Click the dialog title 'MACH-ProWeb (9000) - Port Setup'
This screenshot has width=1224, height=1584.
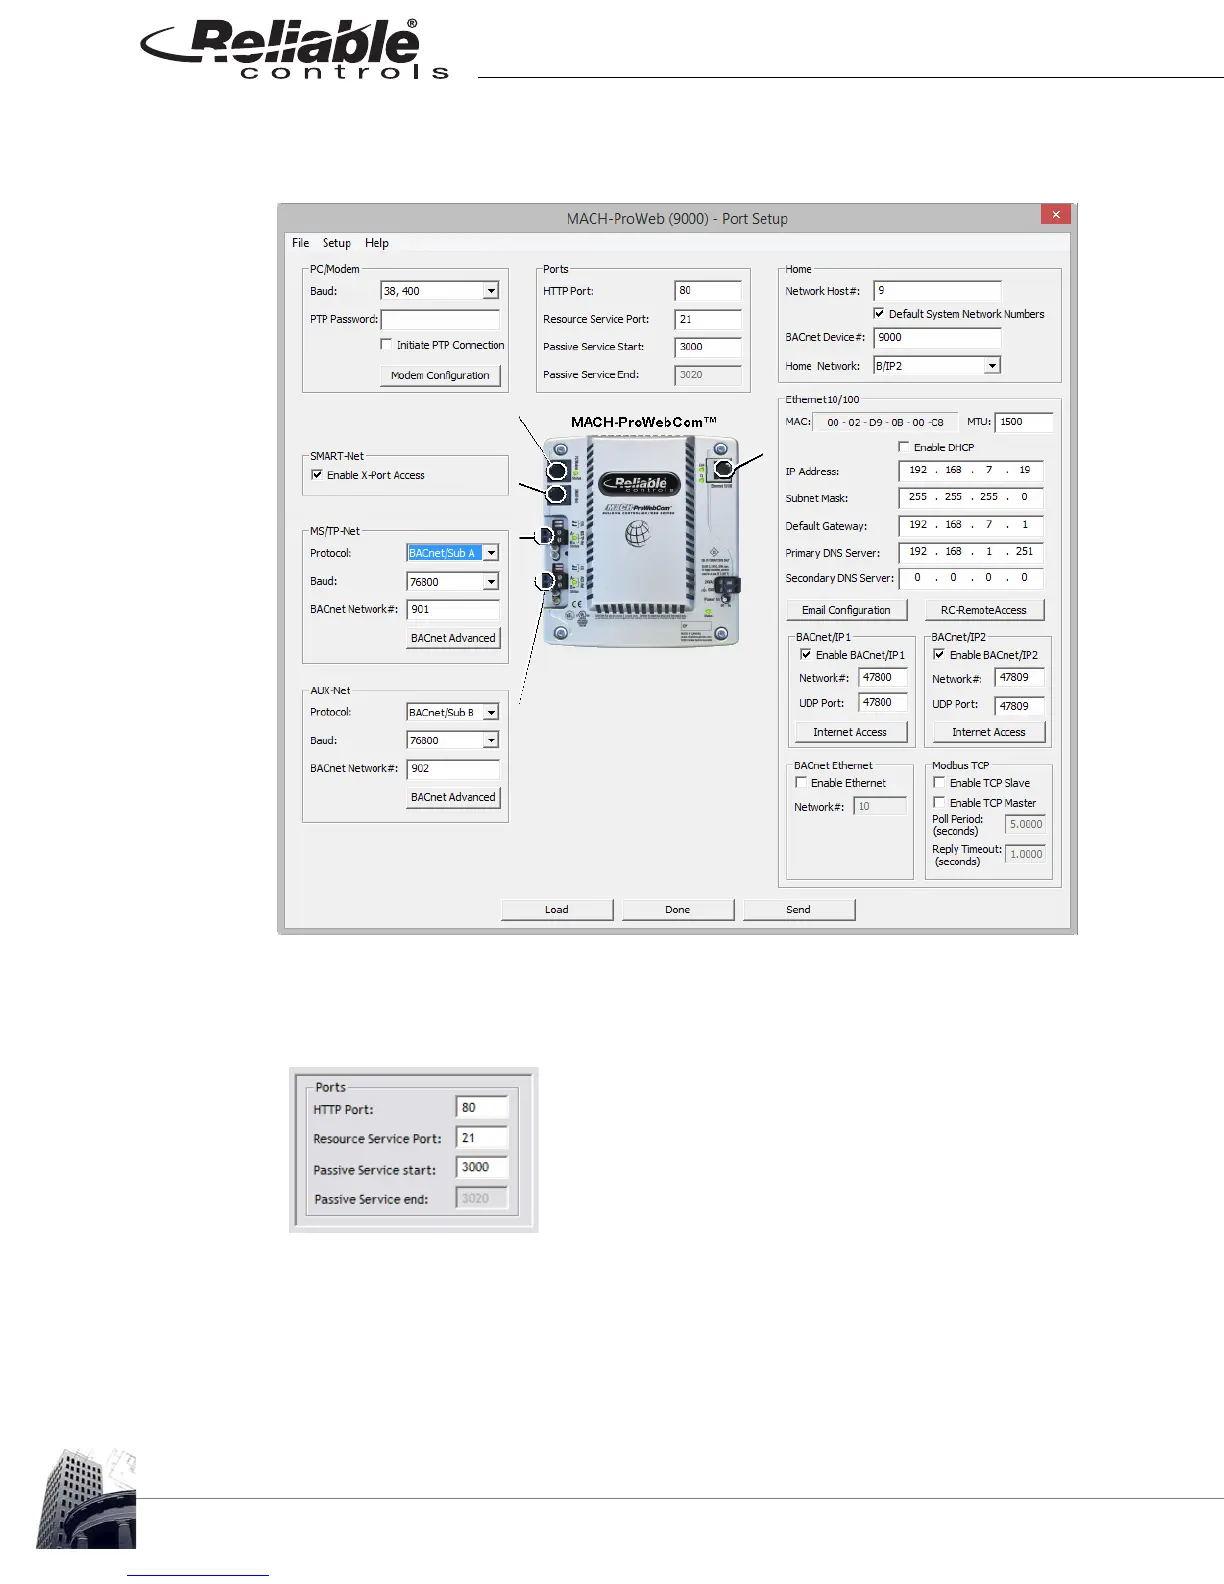coord(677,219)
